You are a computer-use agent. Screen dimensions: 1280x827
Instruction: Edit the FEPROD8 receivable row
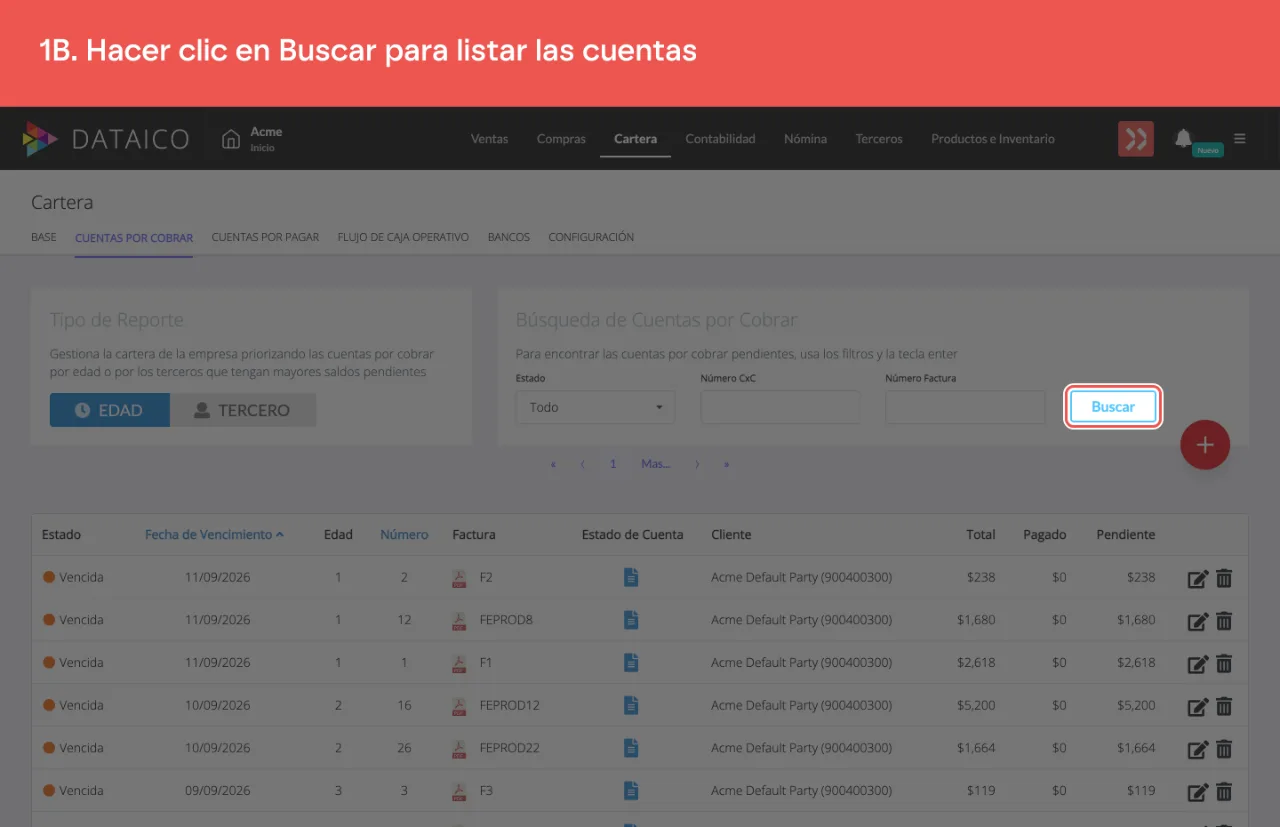pyautogui.click(x=1198, y=621)
